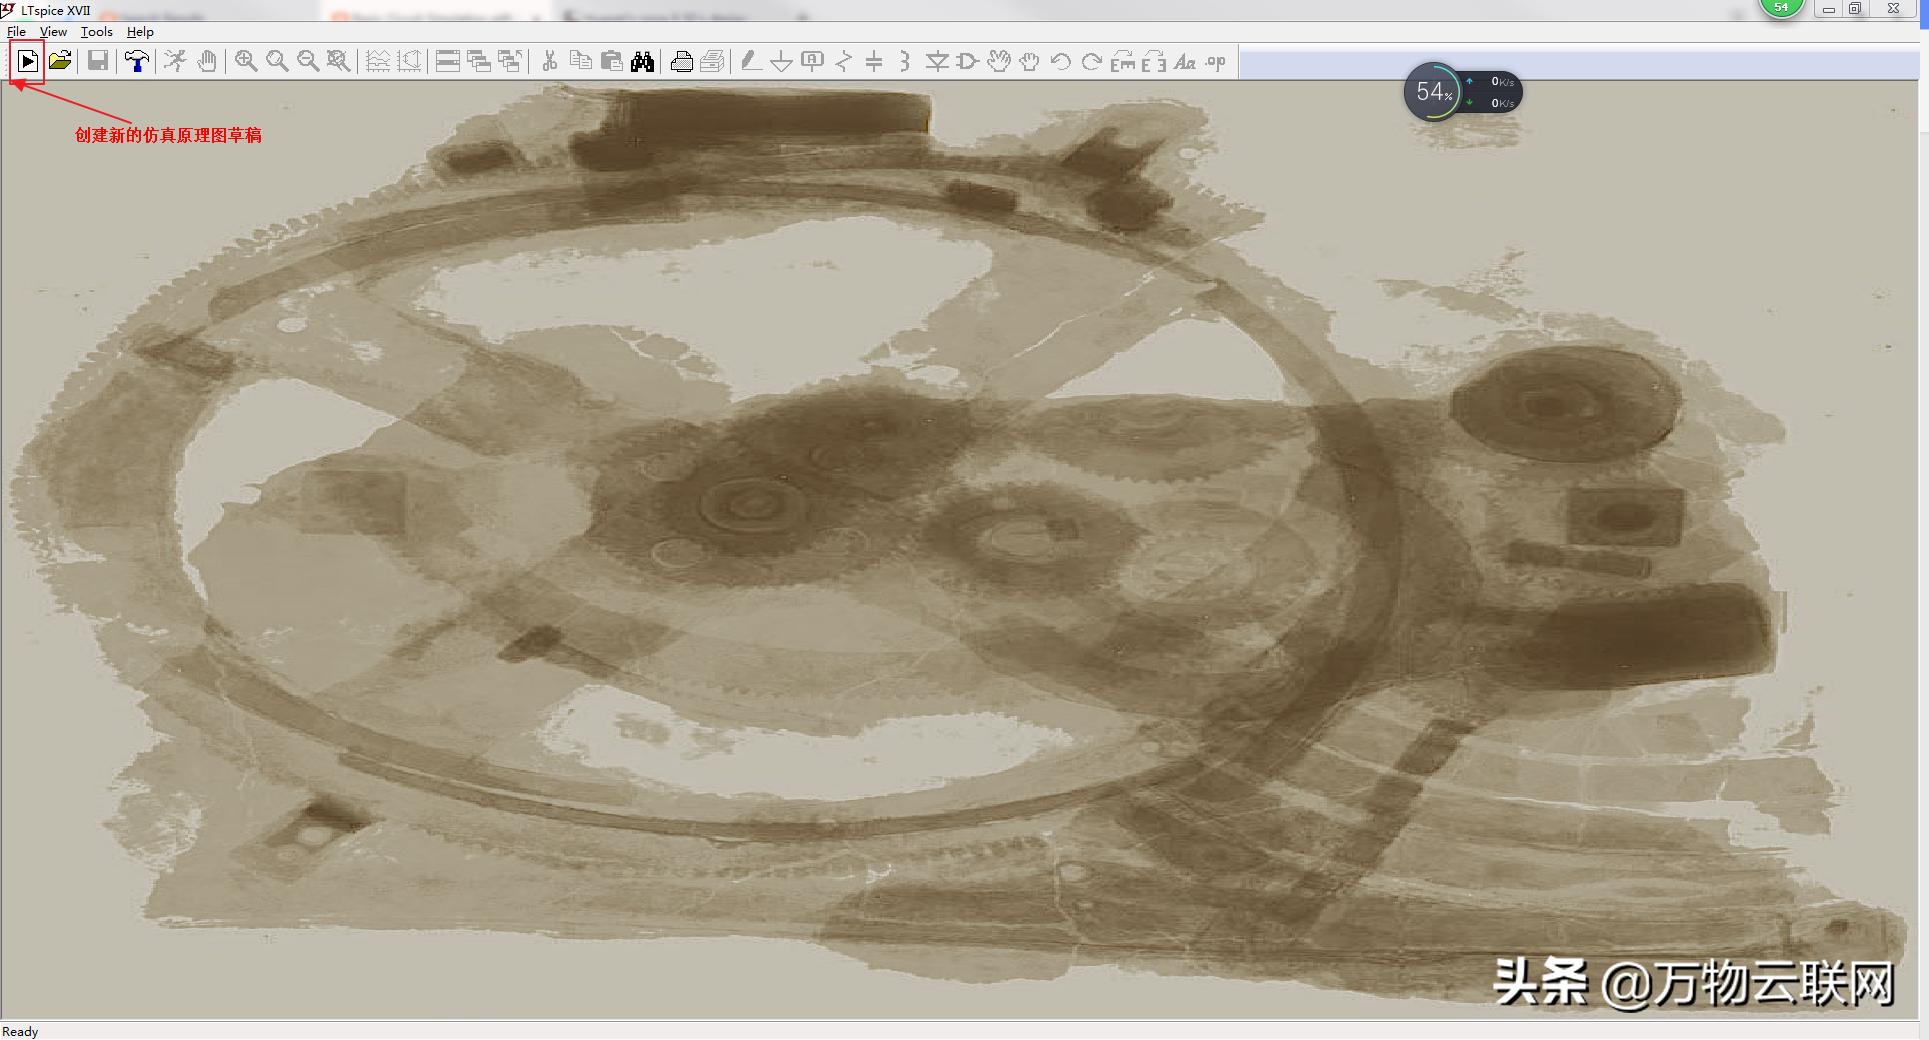Image resolution: width=1929 pixels, height=1040 pixels.
Task: Click the Save floppy disk icon
Action: (x=98, y=62)
